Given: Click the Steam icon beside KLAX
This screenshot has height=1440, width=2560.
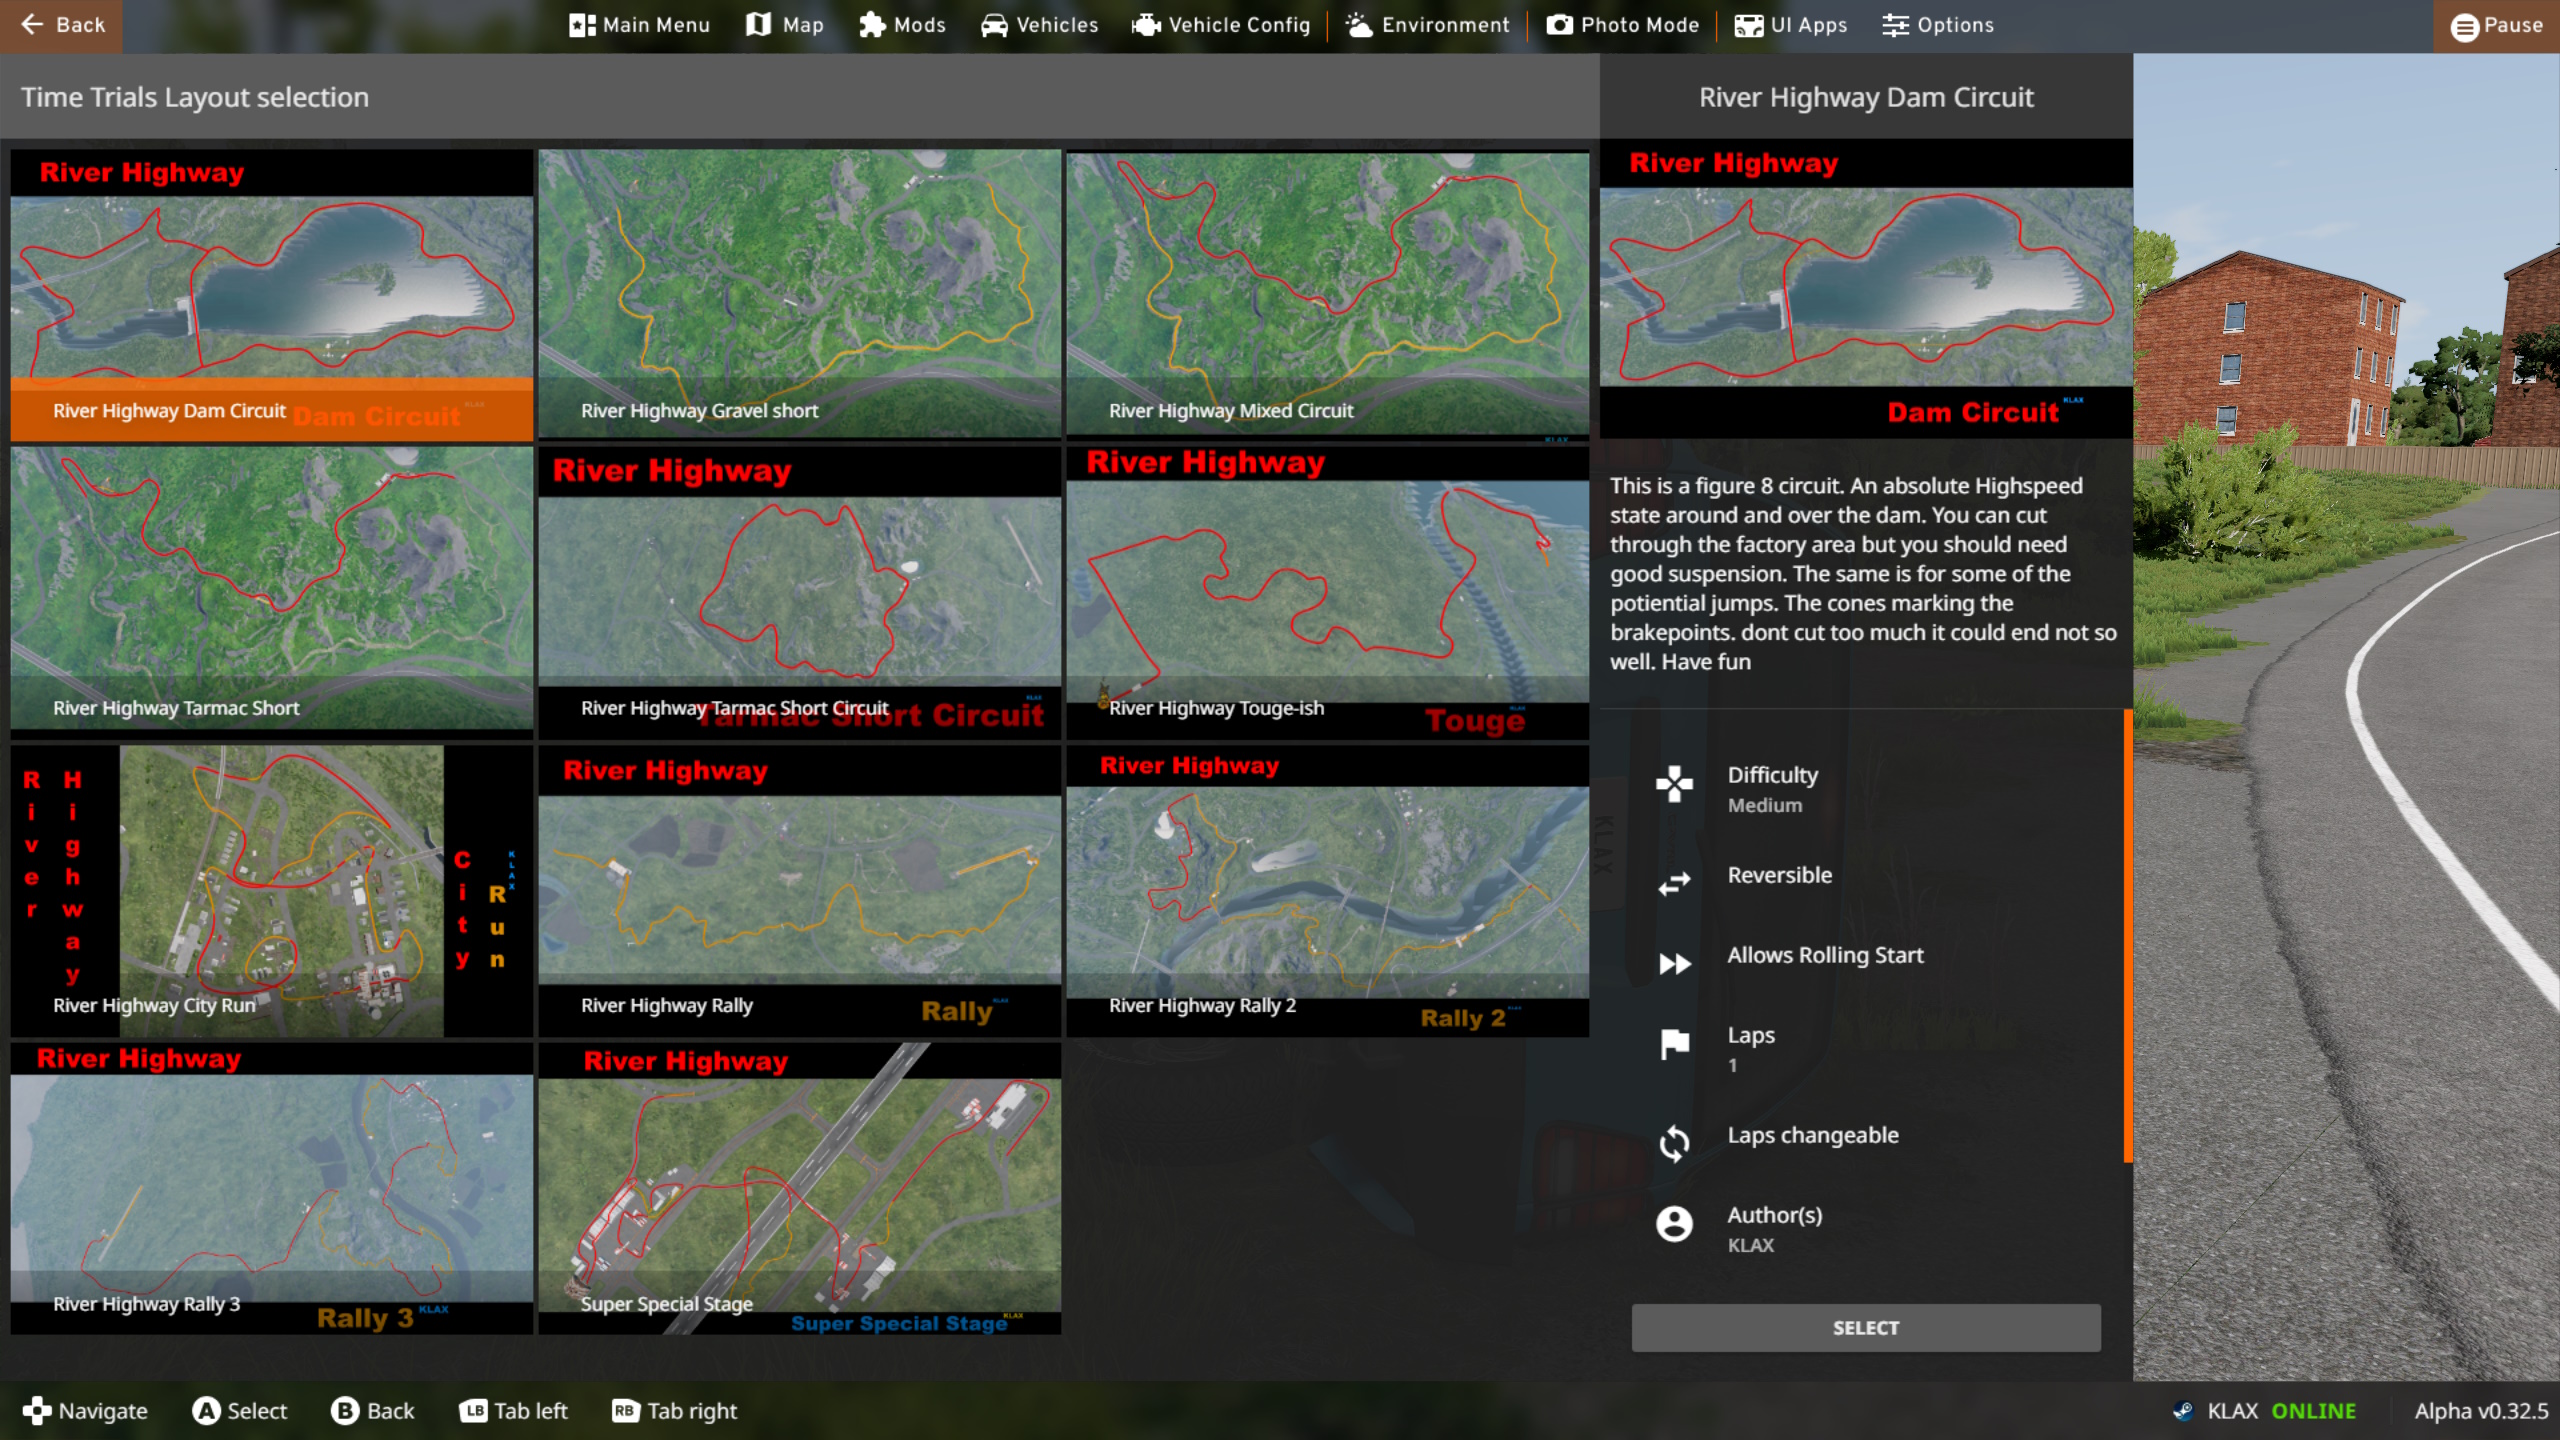Looking at the screenshot, I should tap(2183, 1411).
